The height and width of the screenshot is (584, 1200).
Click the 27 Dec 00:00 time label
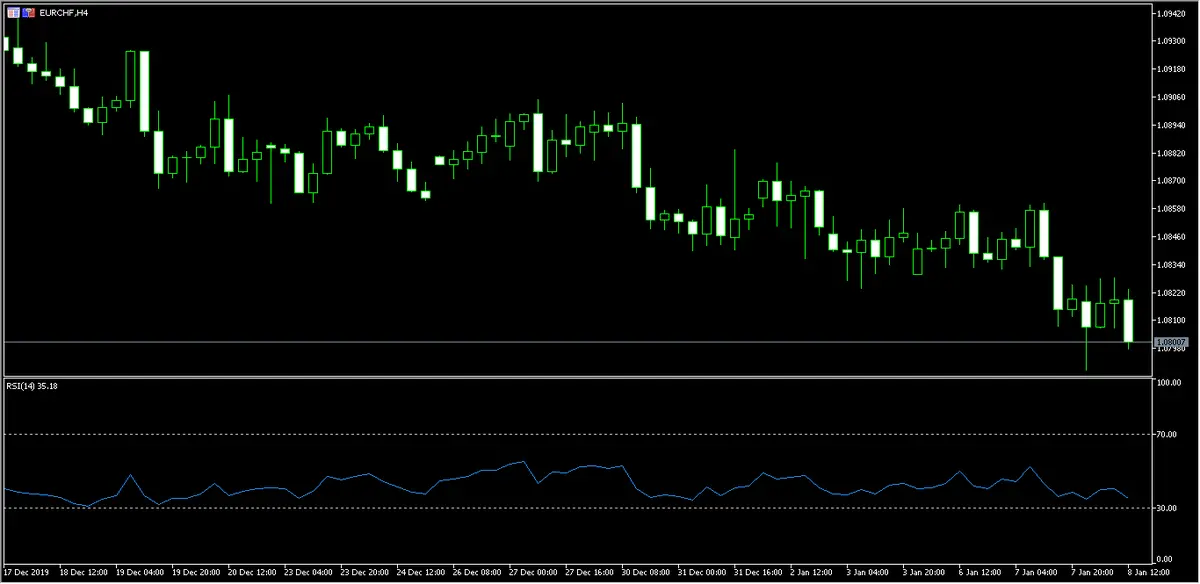(x=531, y=573)
